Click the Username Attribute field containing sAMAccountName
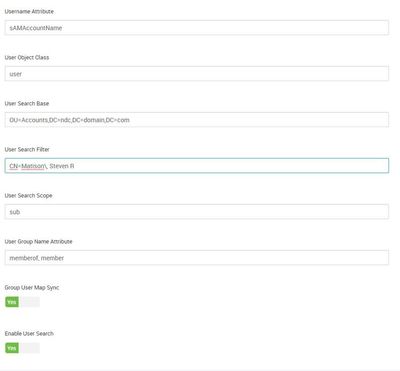Viewport: 400px width, 371px height. click(x=197, y=28)
